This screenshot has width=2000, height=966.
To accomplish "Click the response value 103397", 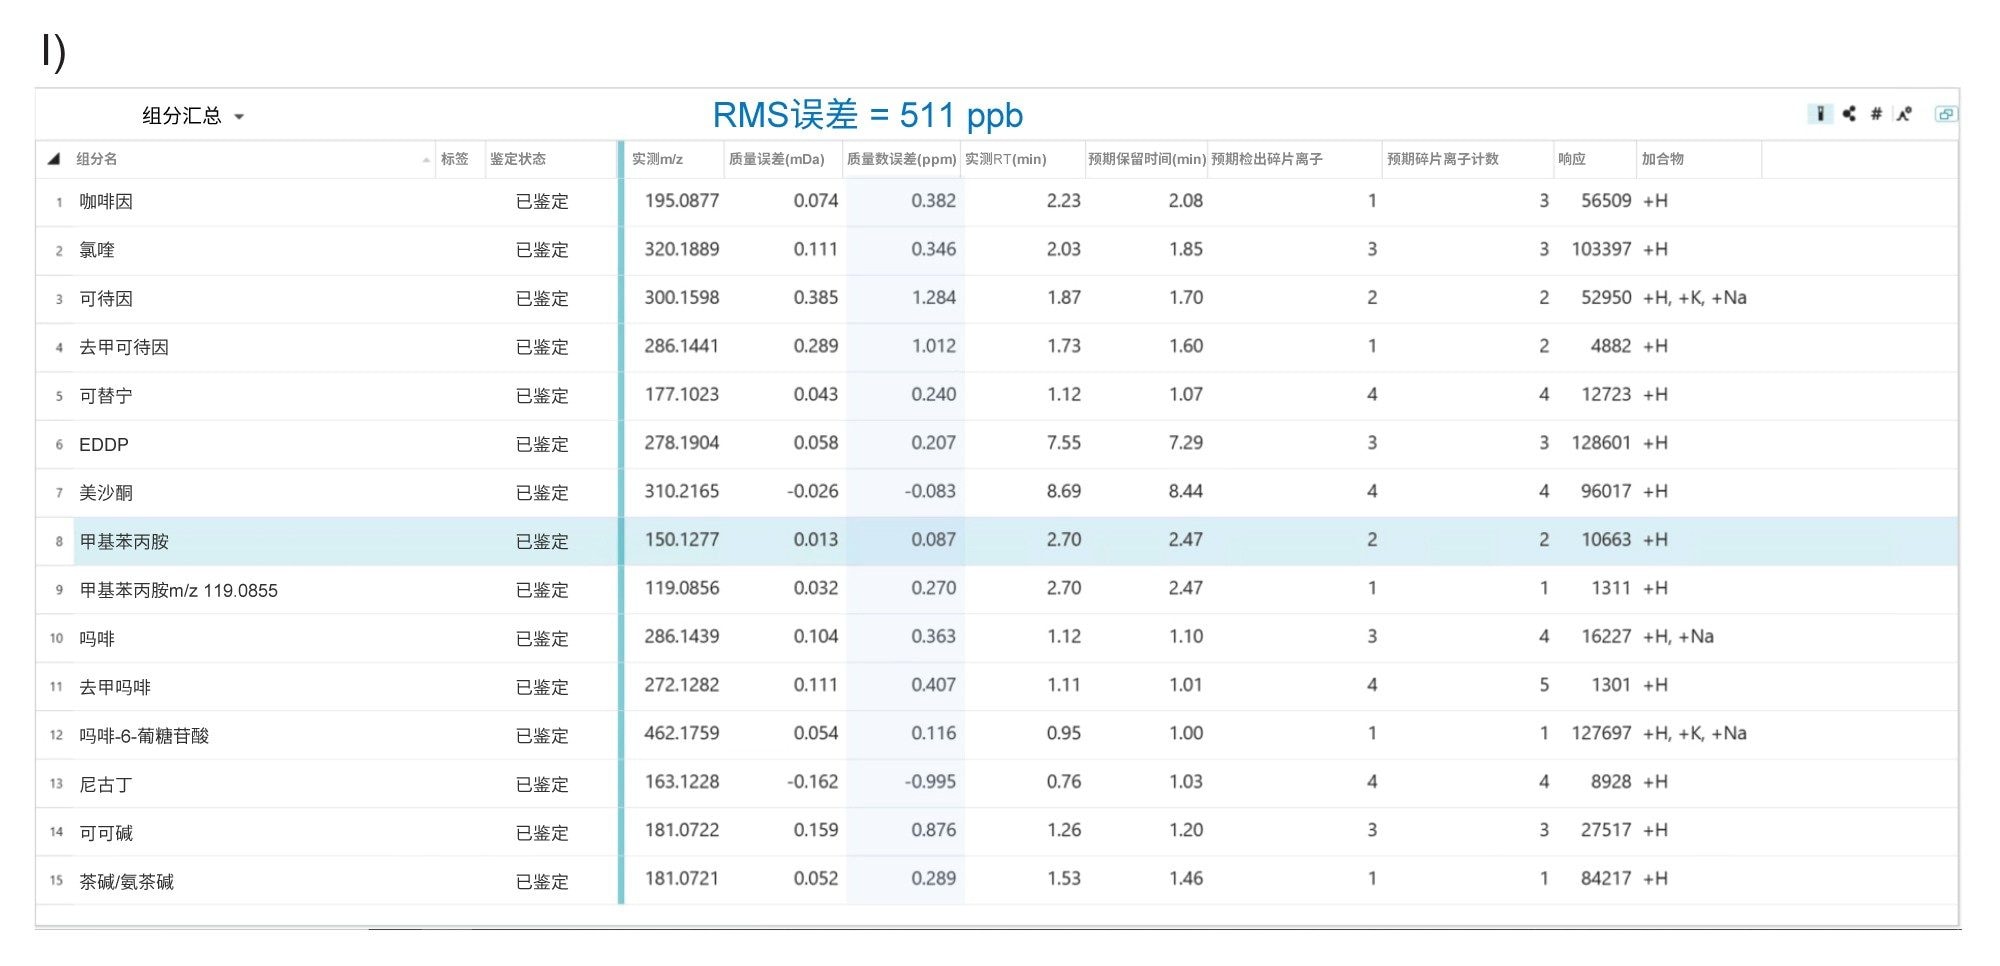I will [1601, 249].
